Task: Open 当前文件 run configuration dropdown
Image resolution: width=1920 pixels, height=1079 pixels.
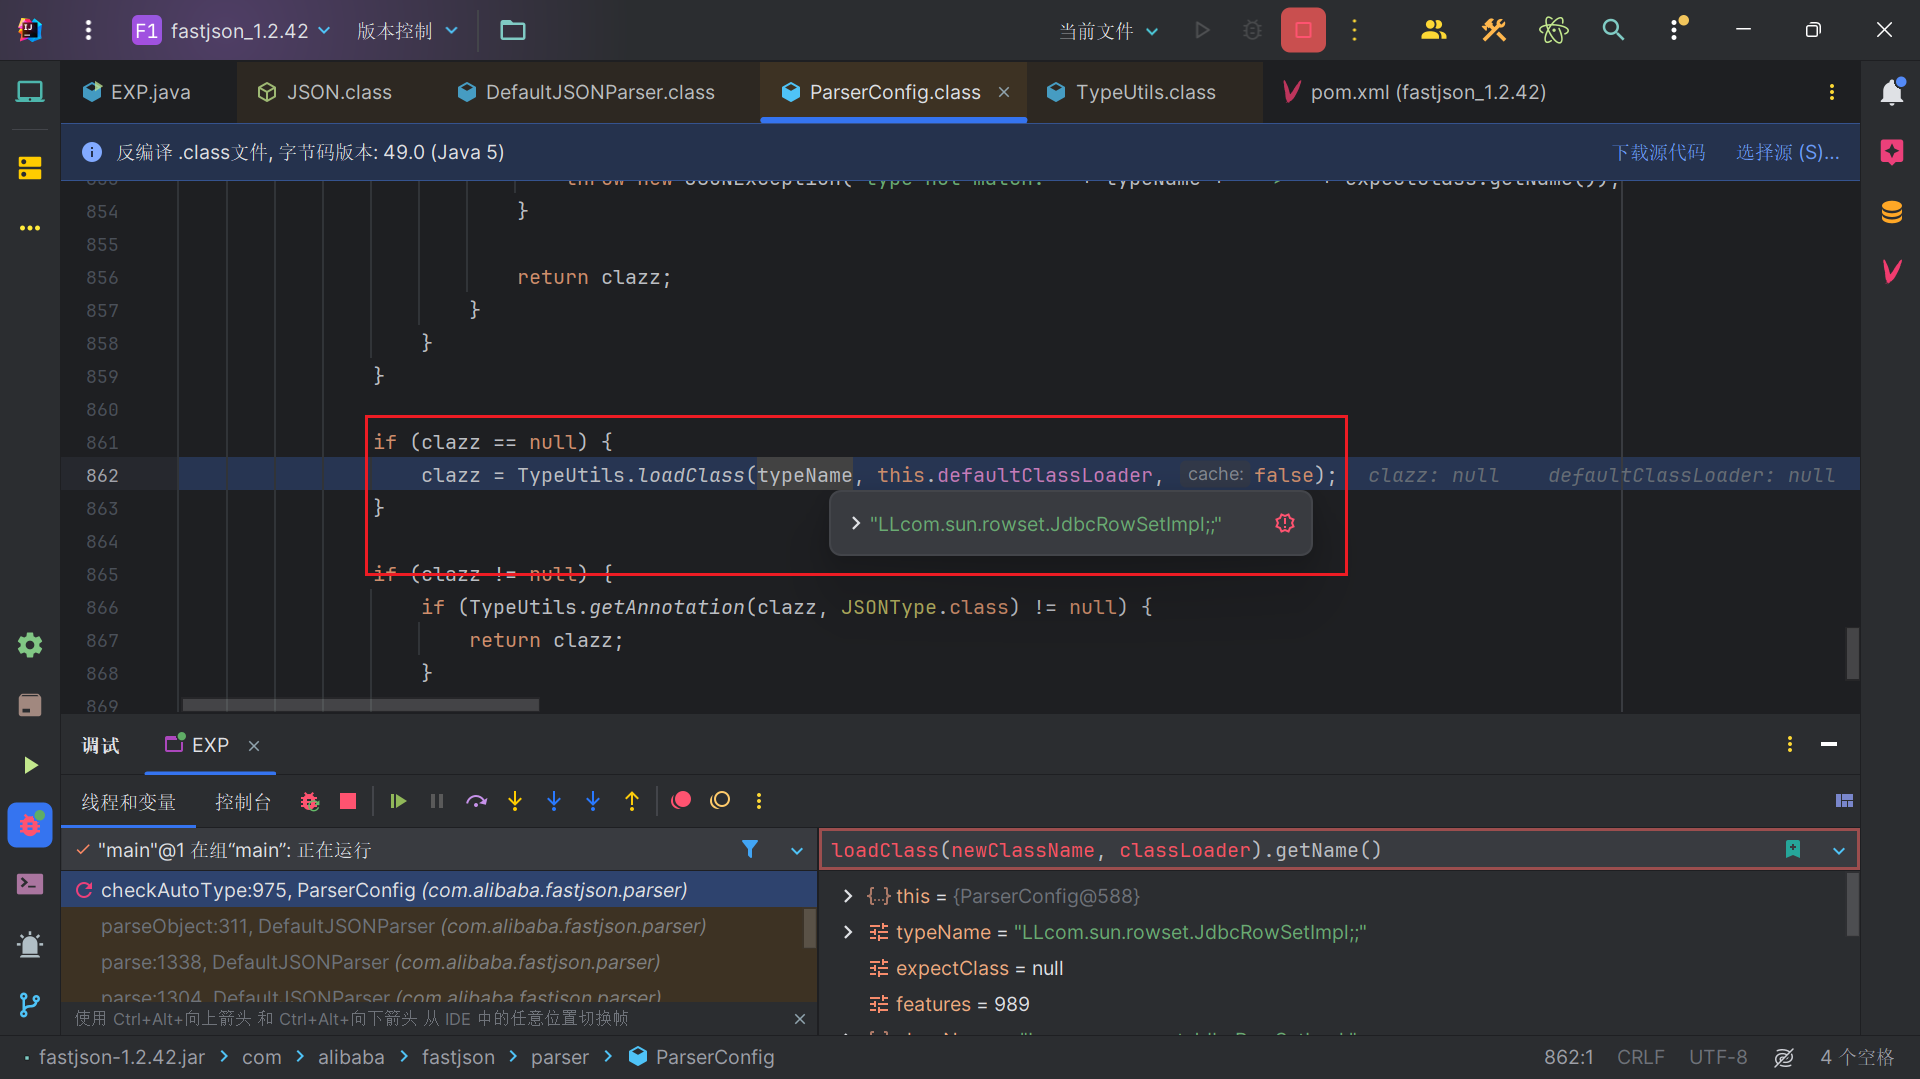Action: point(1109,31)
